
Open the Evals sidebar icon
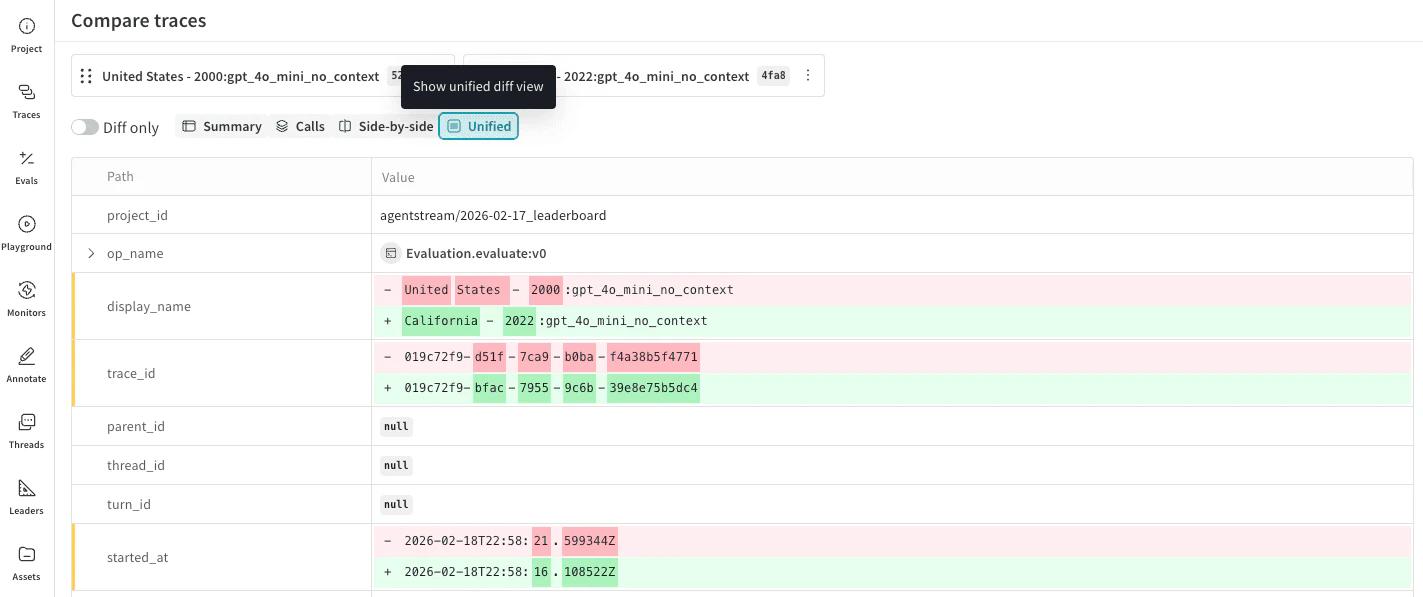pos(27,167)
